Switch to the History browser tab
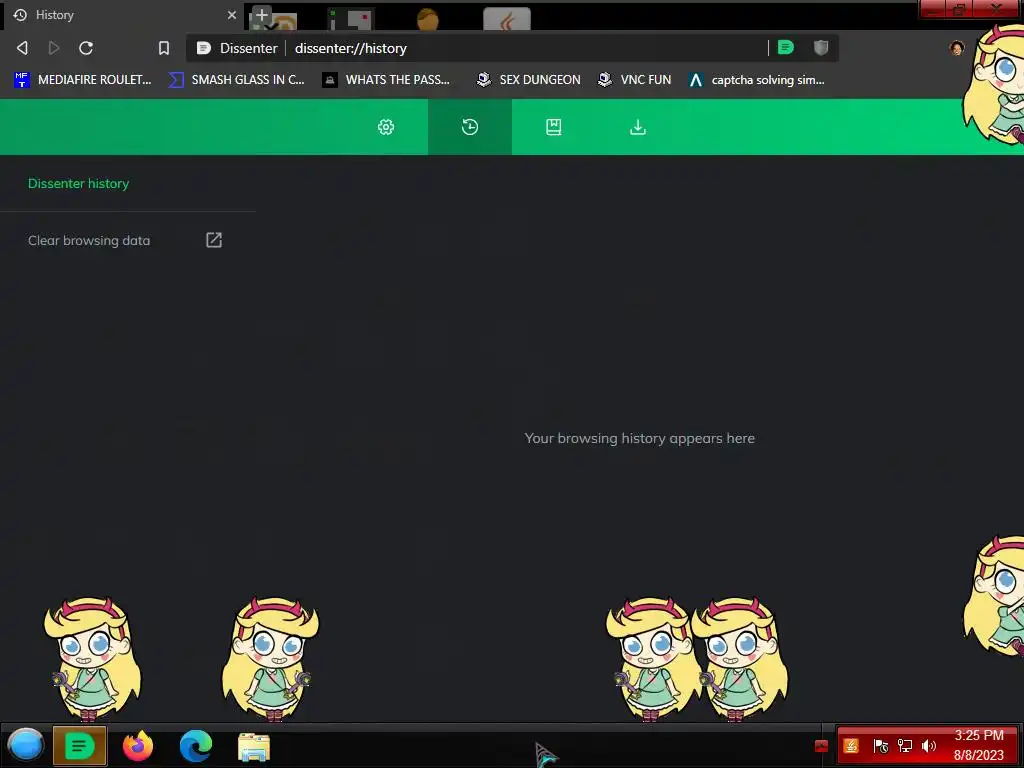Viewport: 1024px width, 768px height. pos(123,15)
